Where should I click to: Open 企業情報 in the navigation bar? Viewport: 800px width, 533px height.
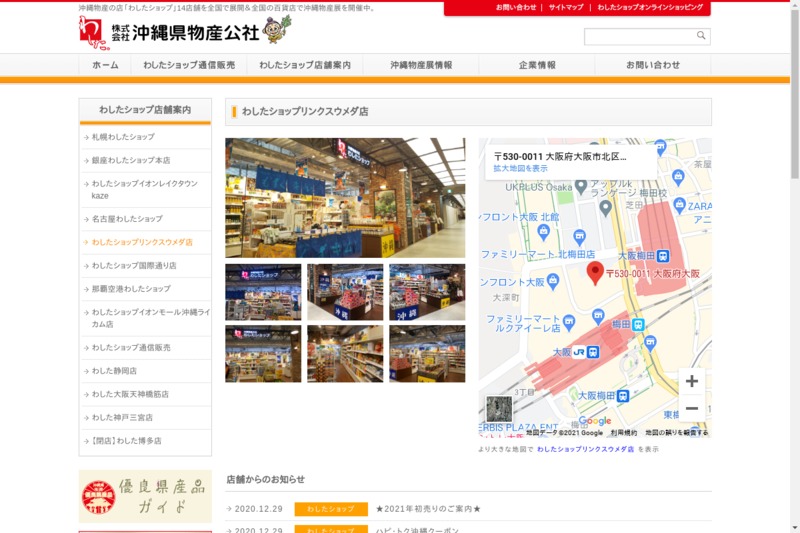coord(537,65)
